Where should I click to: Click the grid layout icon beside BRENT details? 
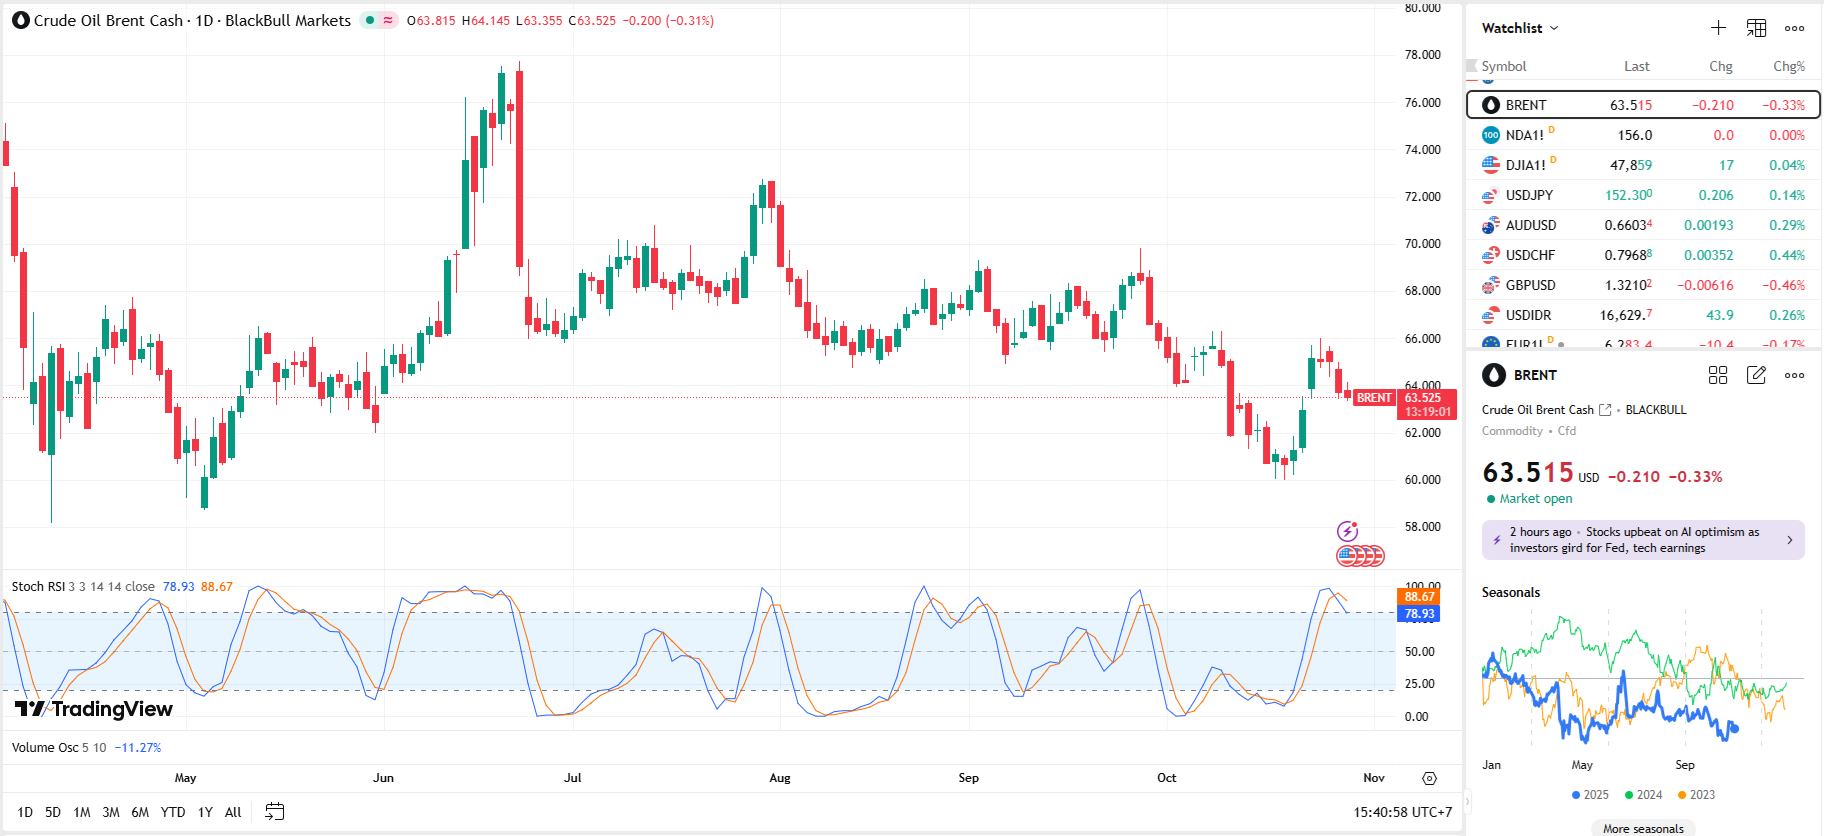point(1718,375)
